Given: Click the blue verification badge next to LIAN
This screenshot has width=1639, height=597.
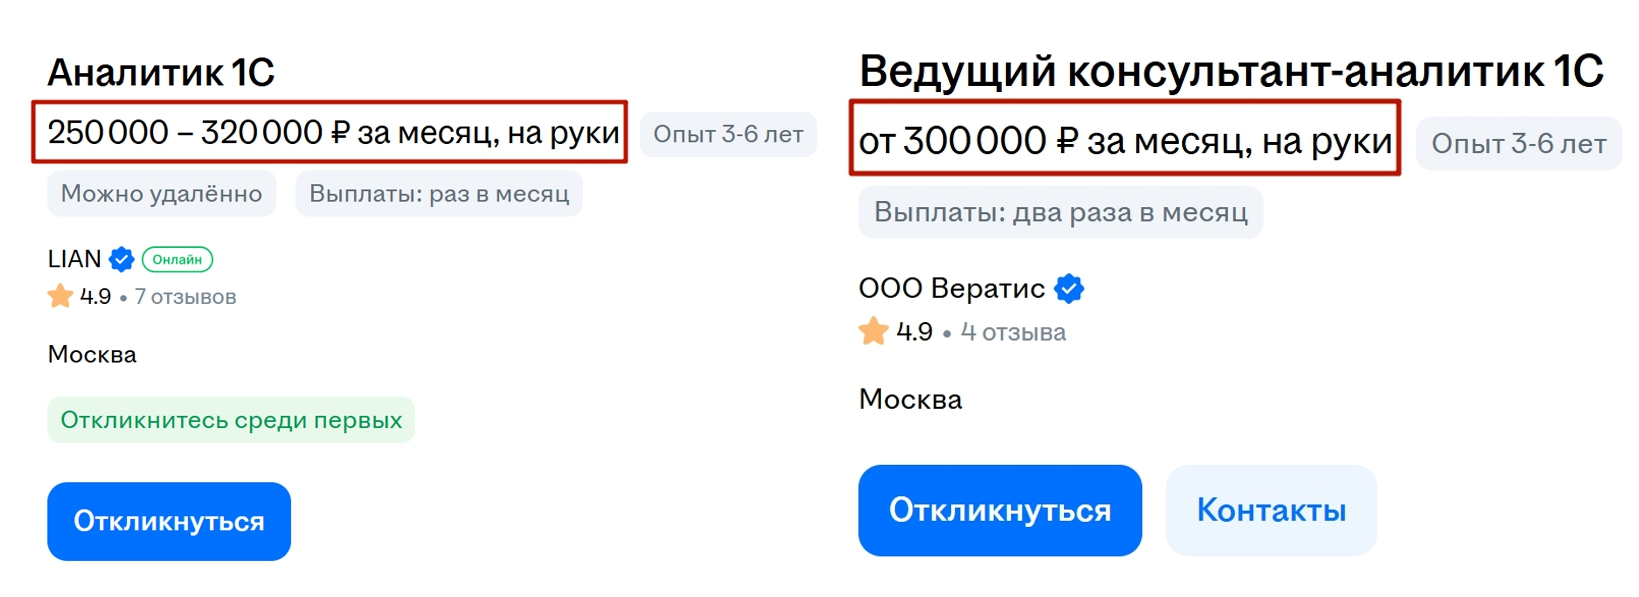Looking at the screenshot, I should point(120,259).
